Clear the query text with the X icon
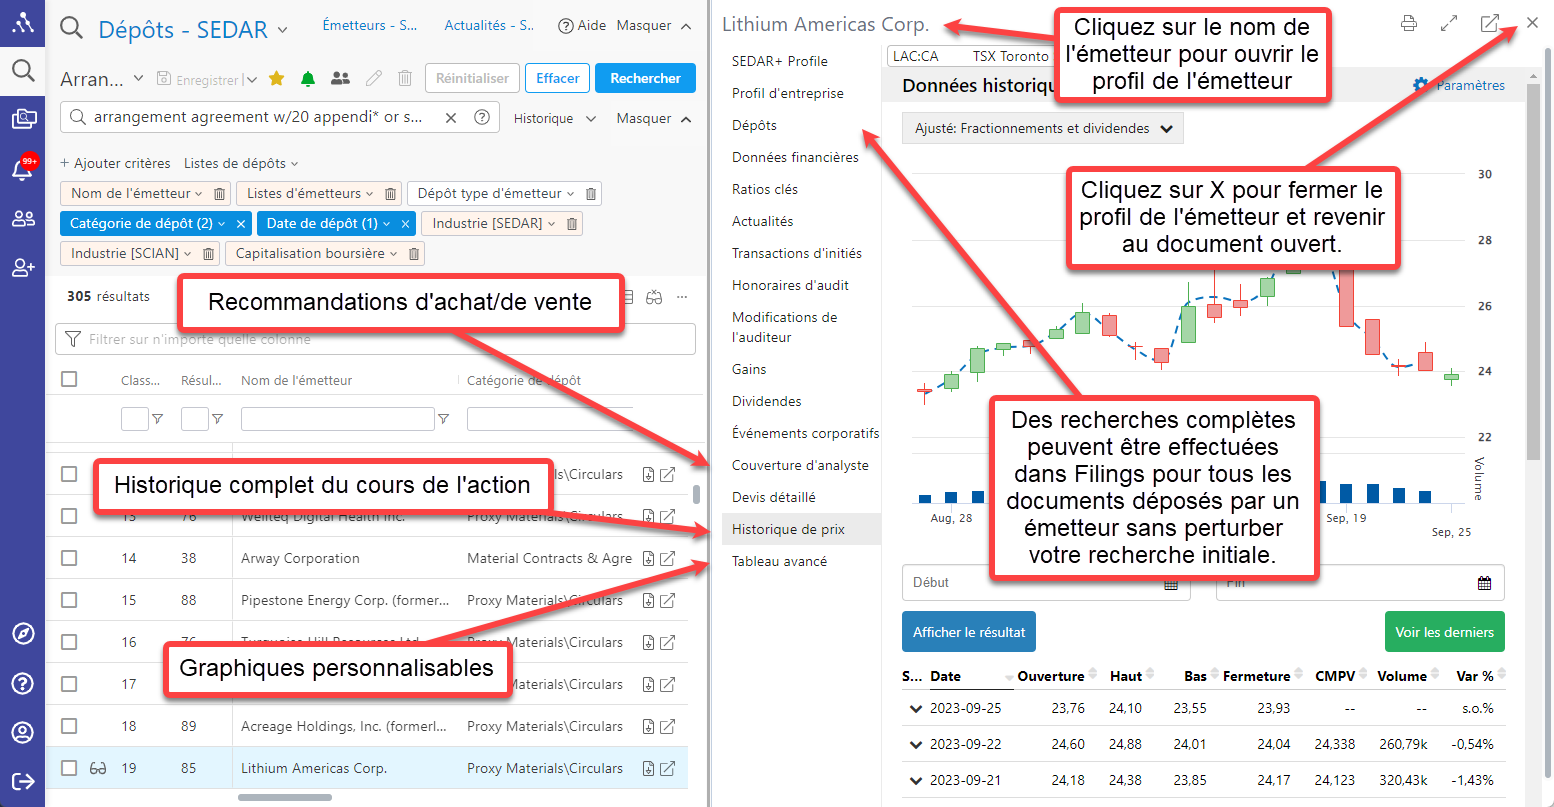 click(x=451, y=118)
